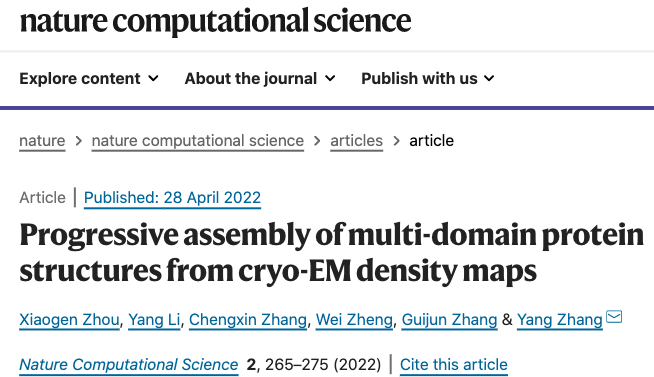Viewport: 654px width, 377px height.
Task: Open author Wei Zheng's details
Action: tap(354, 320)
